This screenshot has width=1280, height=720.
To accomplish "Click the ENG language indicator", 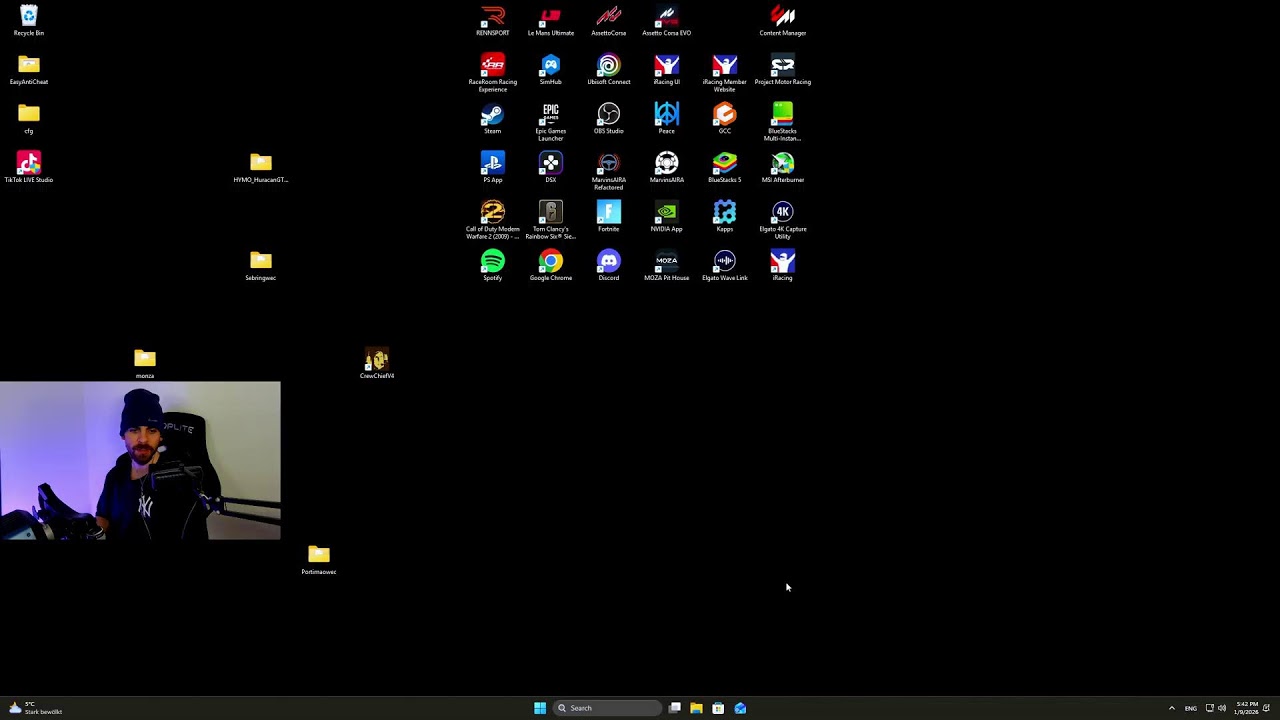I will 1190,708.
